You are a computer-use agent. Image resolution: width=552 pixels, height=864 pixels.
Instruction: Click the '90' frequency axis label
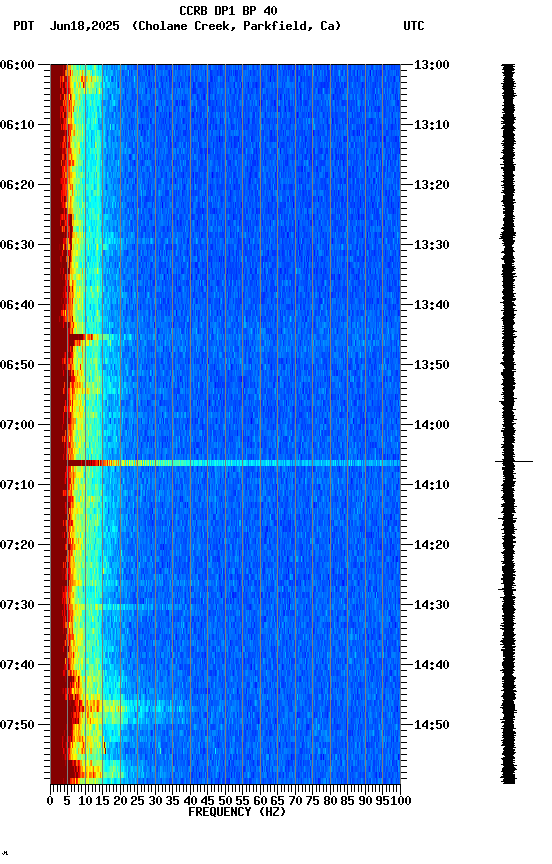pyautogui.click(x=365, y=801)
